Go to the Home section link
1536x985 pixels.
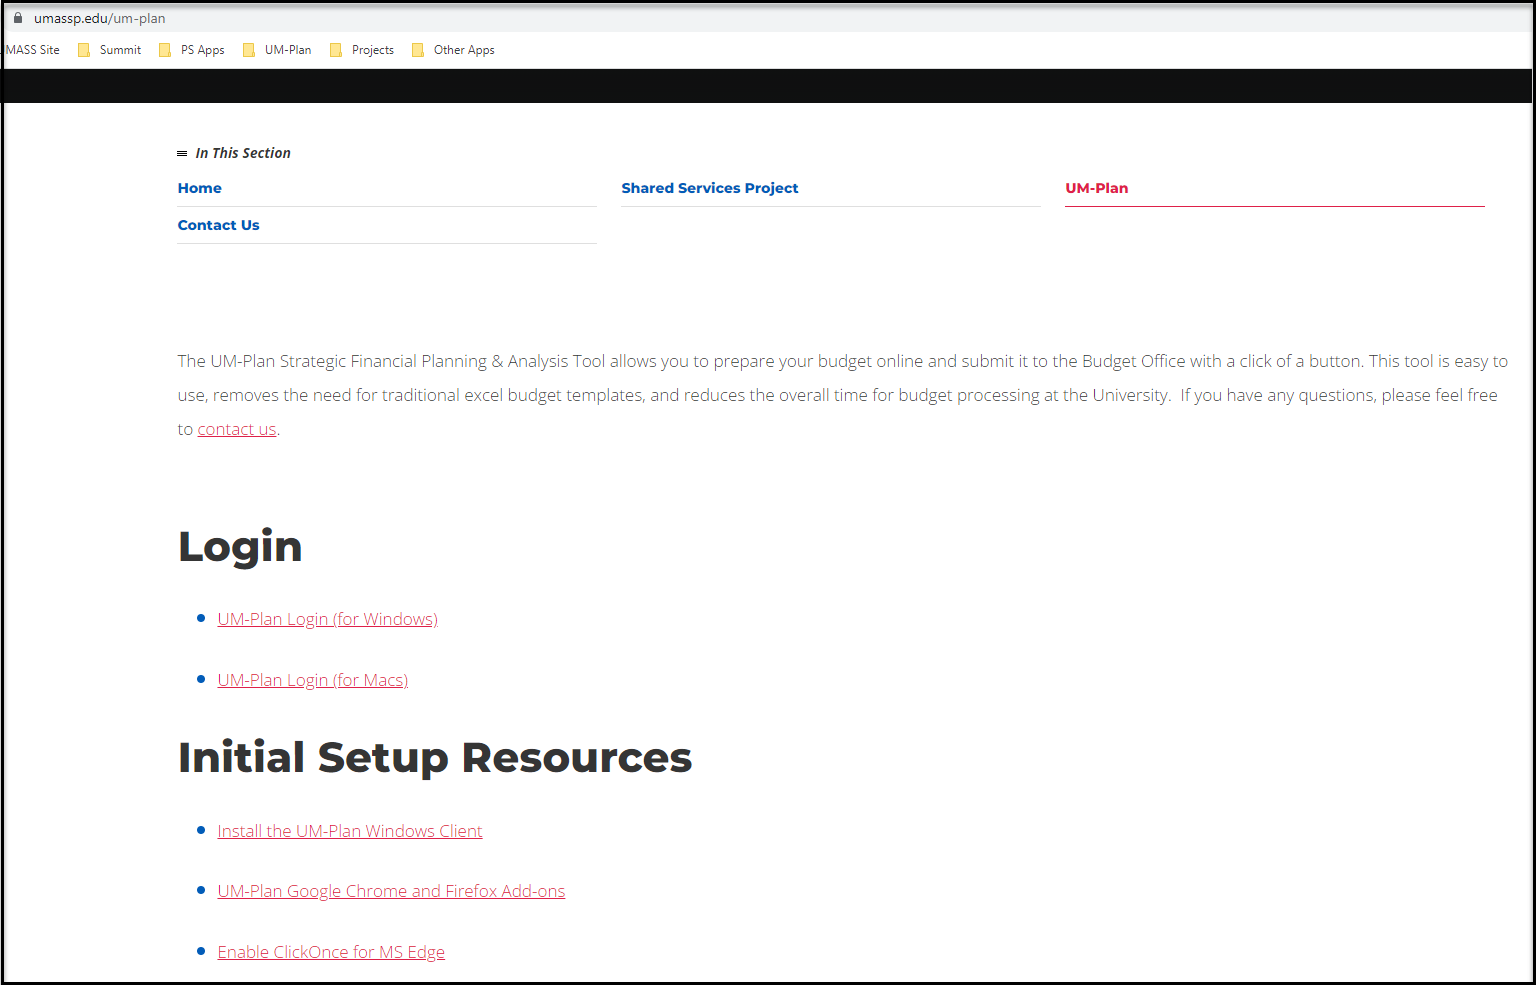(x=200, y=188)
